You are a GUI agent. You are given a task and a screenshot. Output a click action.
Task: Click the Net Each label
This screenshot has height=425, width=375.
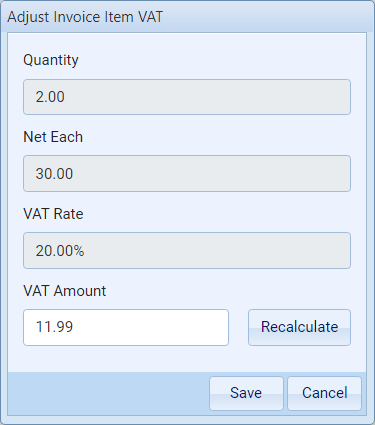coord(53,137)
